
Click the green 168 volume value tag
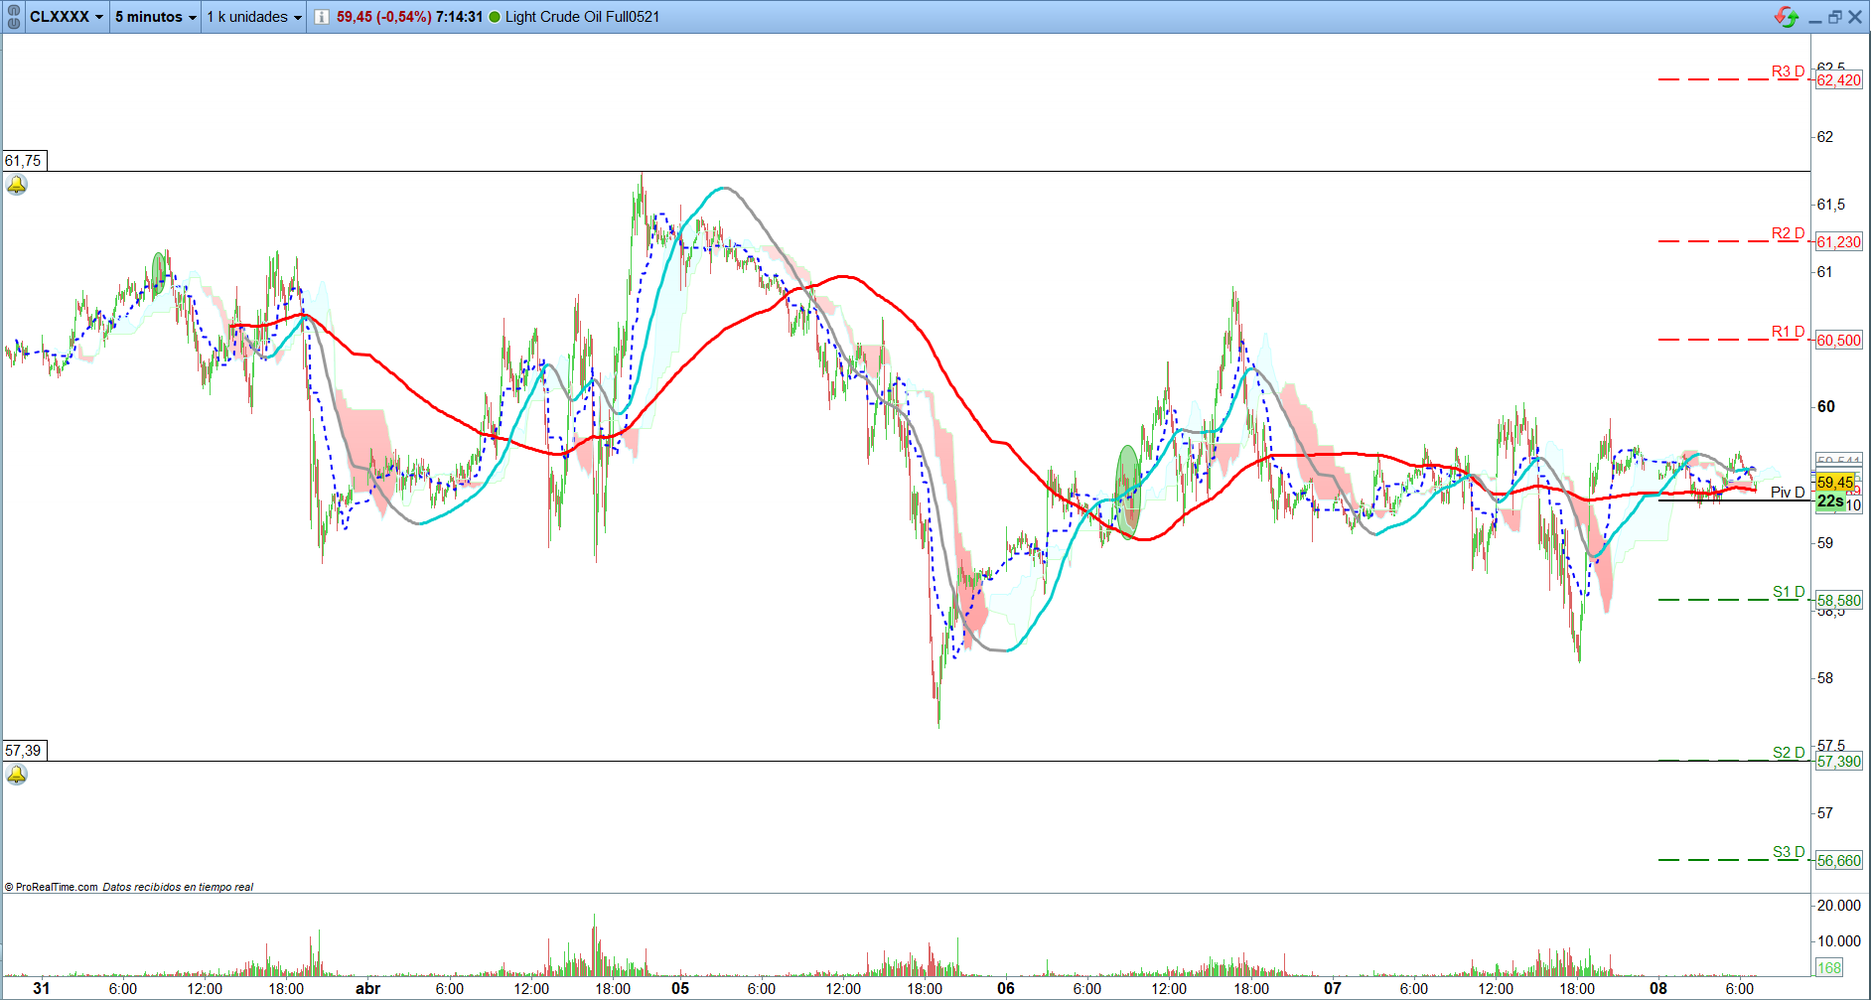[1829, 968]
